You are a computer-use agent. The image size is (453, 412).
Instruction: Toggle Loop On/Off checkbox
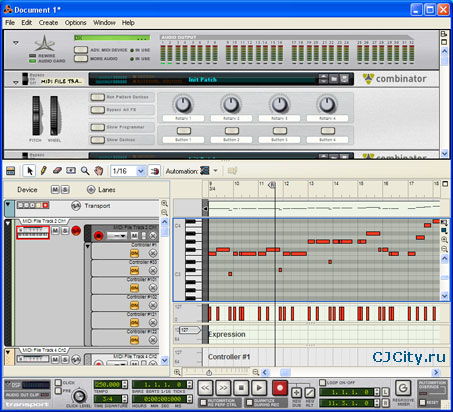[322, 382]
